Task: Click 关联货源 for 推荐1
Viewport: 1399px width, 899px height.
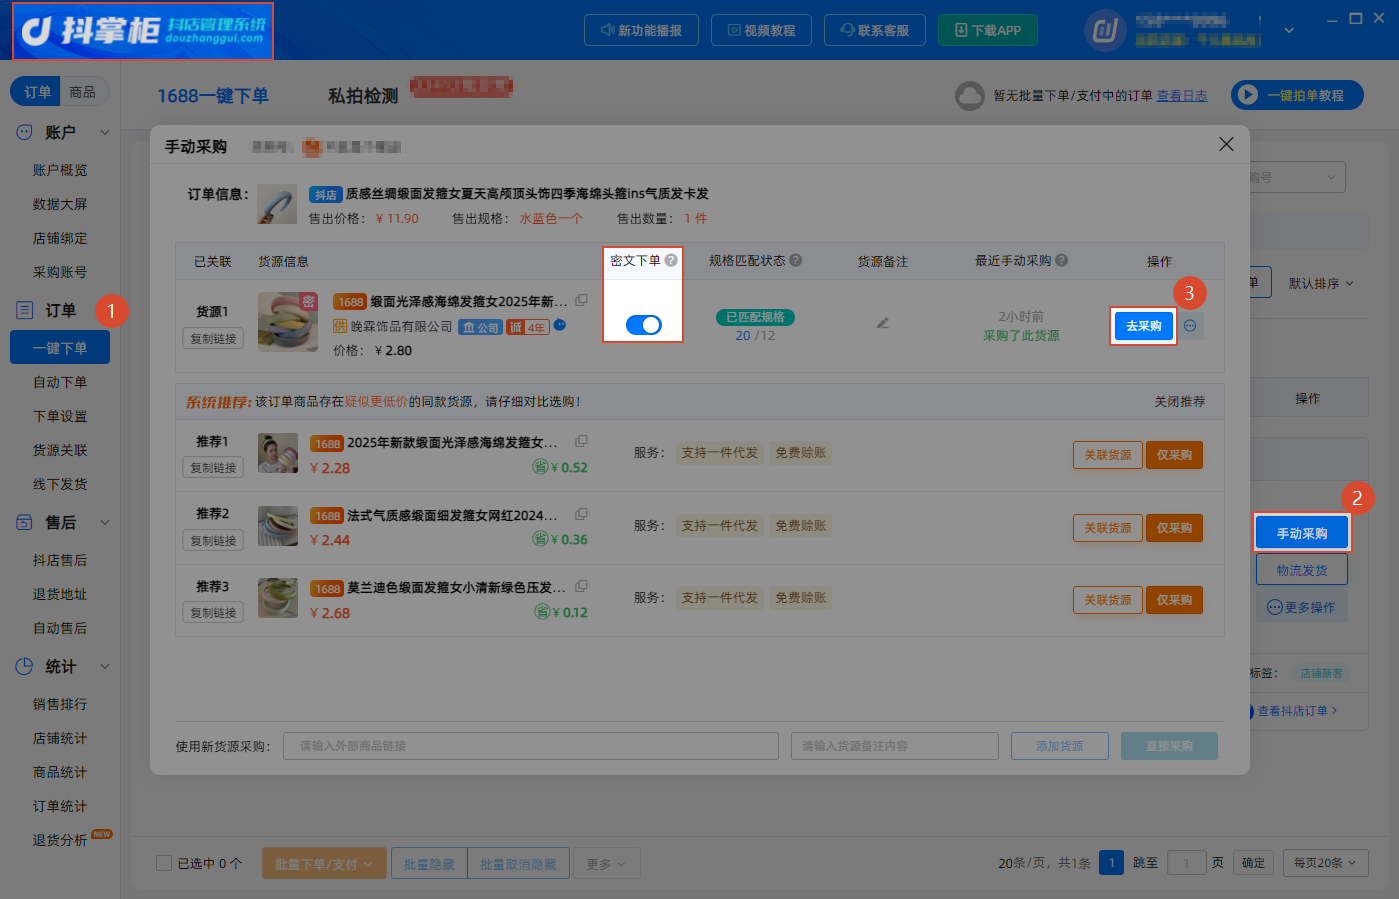Action: click(x=1108, y=455)
